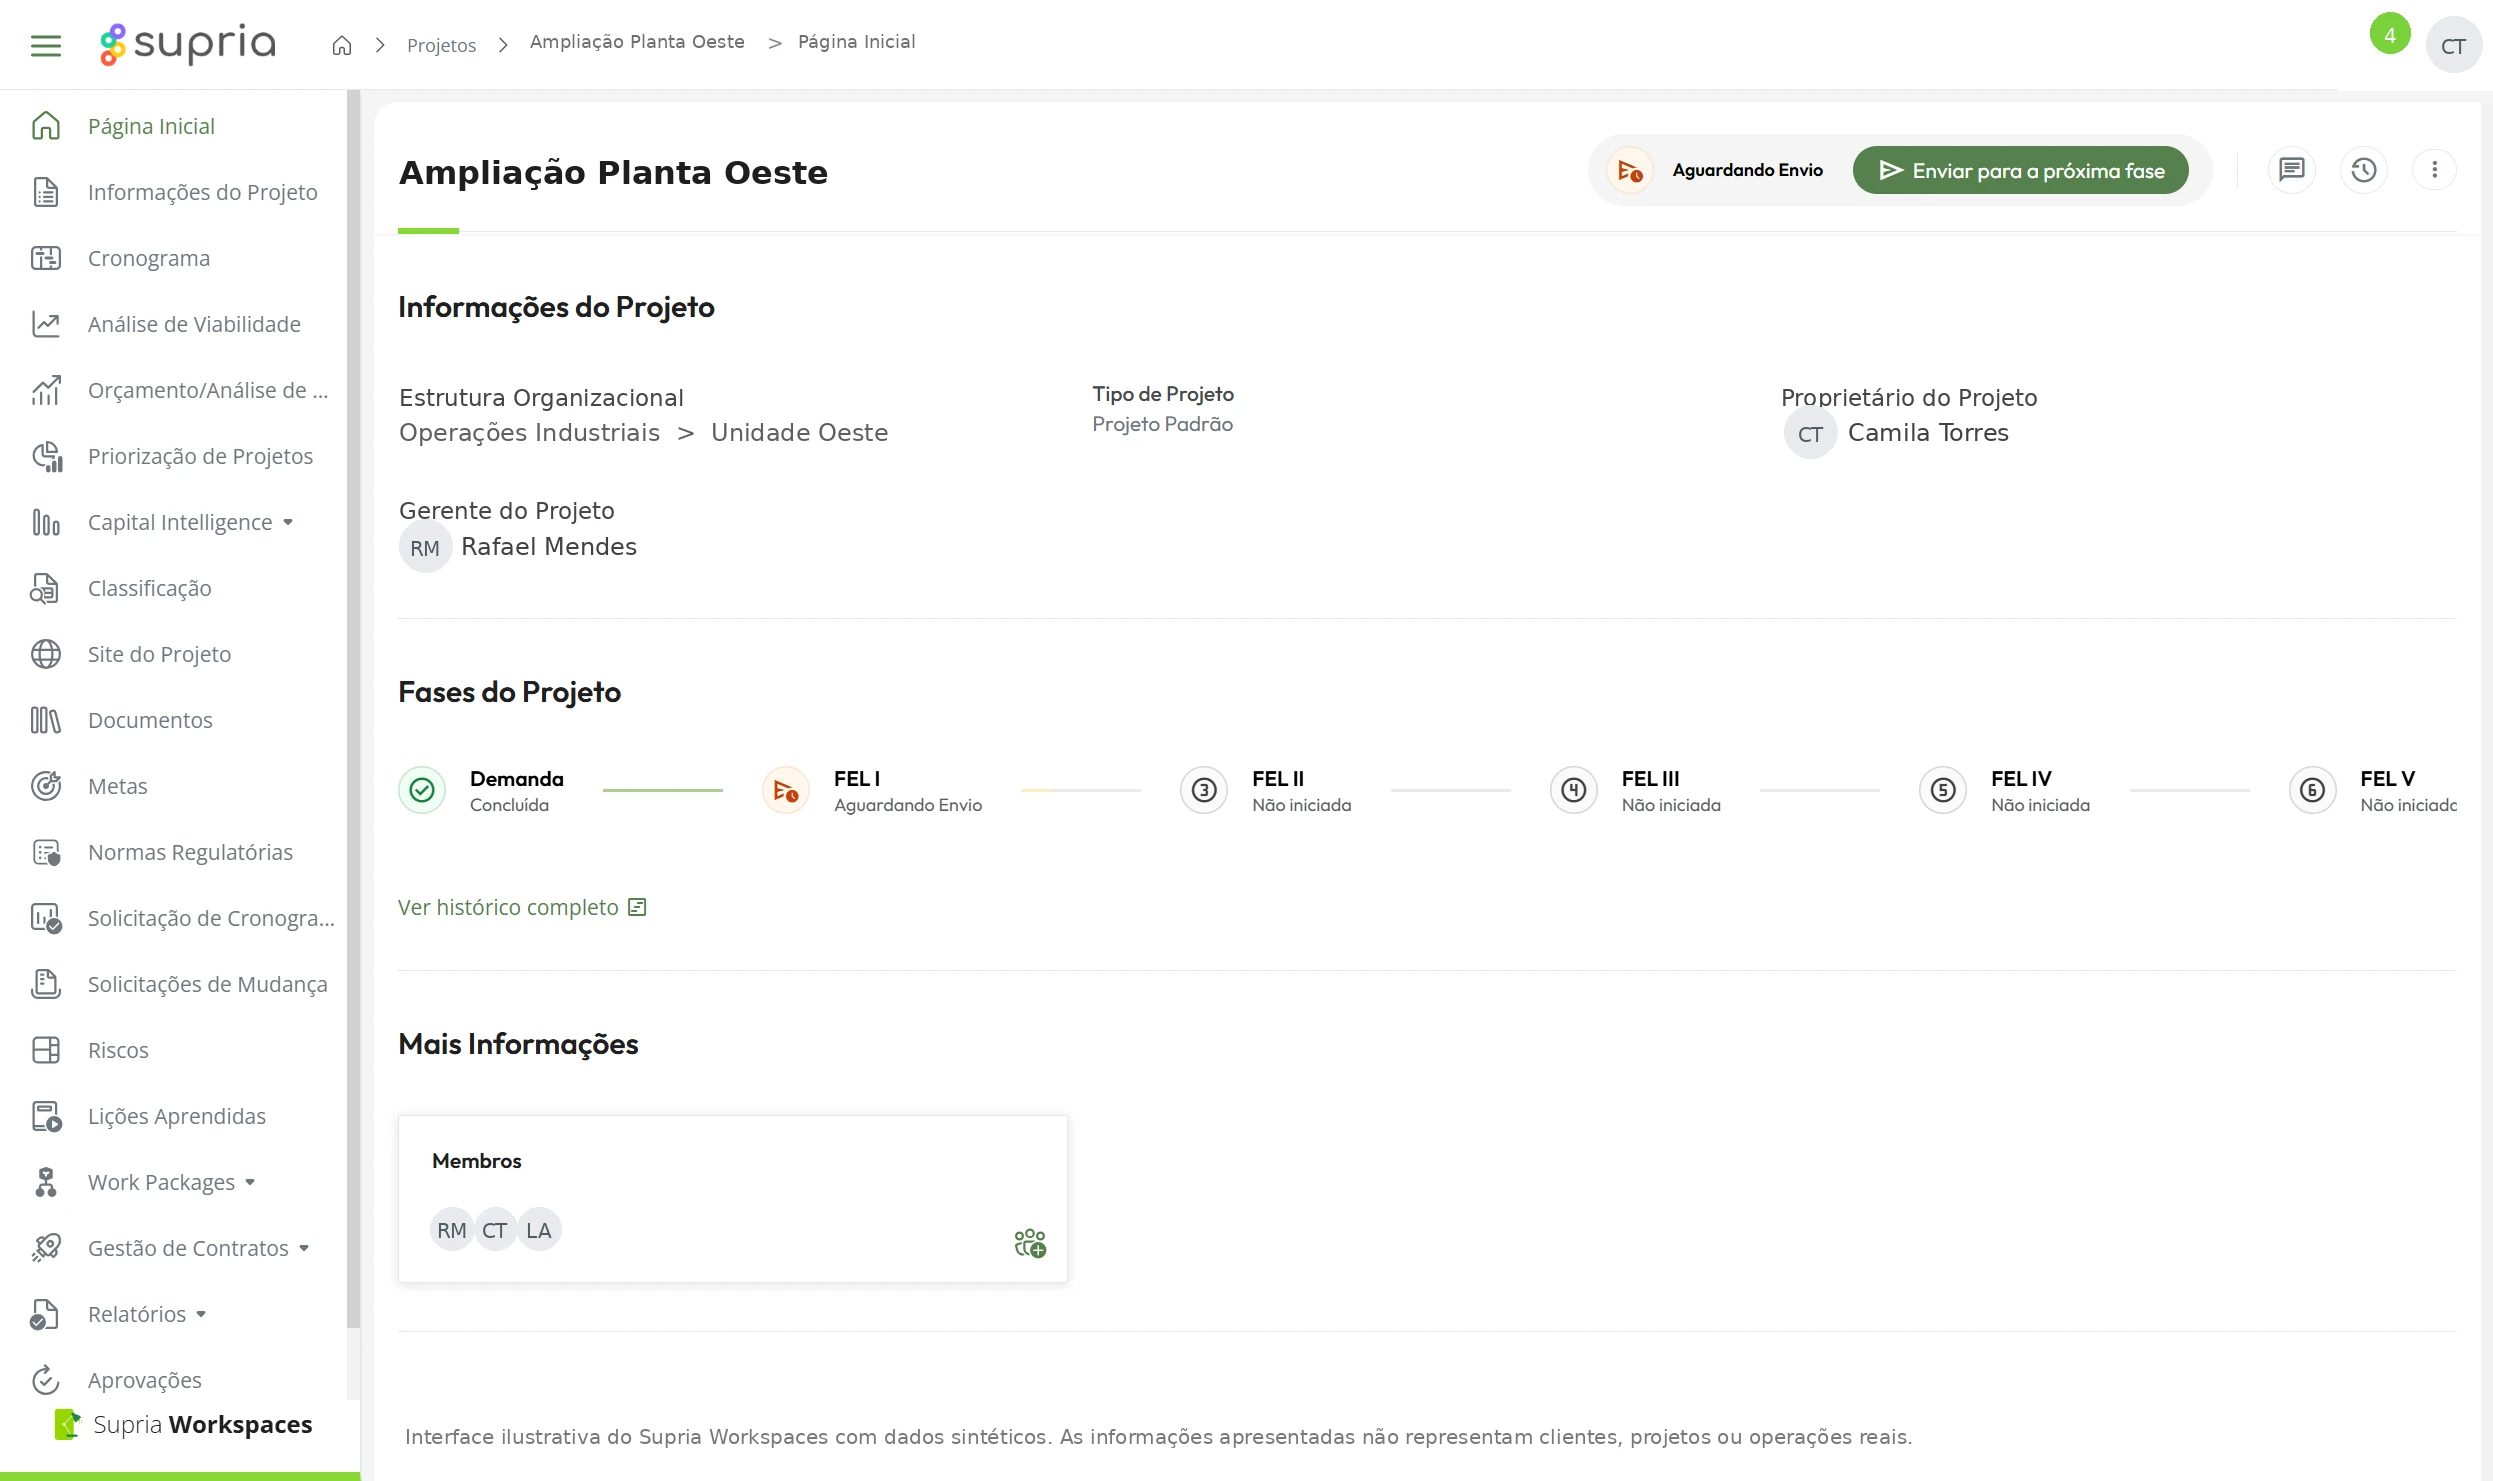Open Solicitações de Mudança
Viewport: 2493px width, 1481px height.
click(x=174, y=984)
